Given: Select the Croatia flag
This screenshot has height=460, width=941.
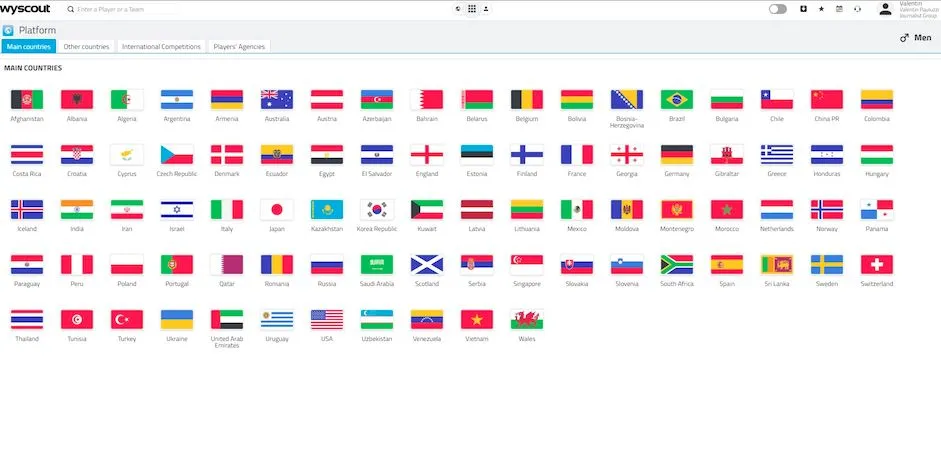Looking at the screenshot, I should (77, 155).
